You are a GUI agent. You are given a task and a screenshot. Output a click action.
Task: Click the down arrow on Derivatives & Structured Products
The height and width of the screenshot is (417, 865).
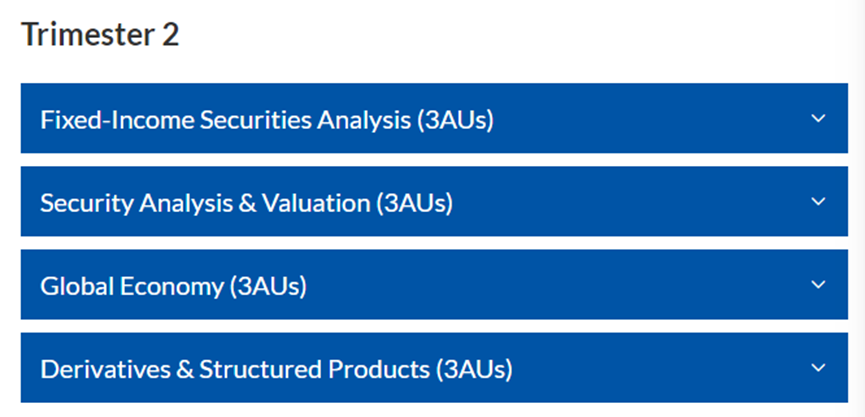pyautogui.click(x=818, y=368)
